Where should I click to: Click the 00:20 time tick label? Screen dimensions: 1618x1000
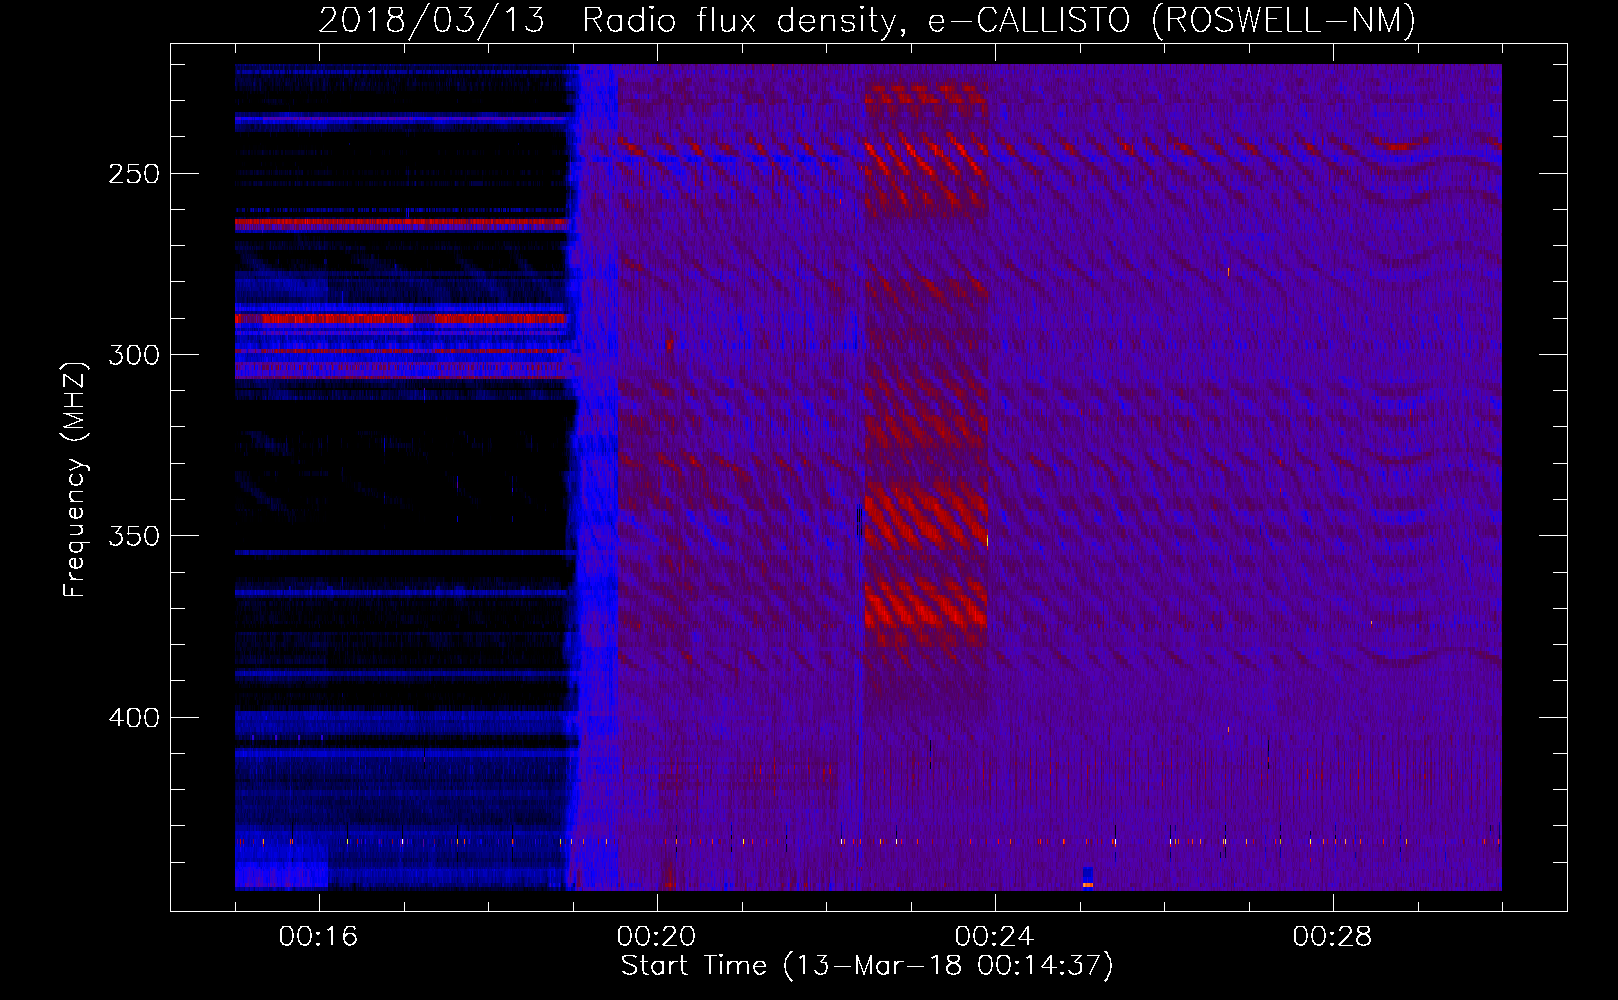[x=657, y=937]
